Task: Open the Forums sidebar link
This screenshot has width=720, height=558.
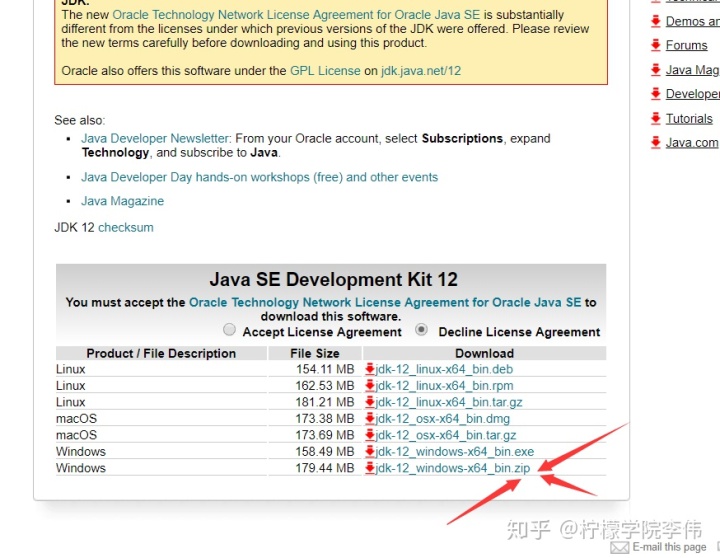Action: coord(686,45)
